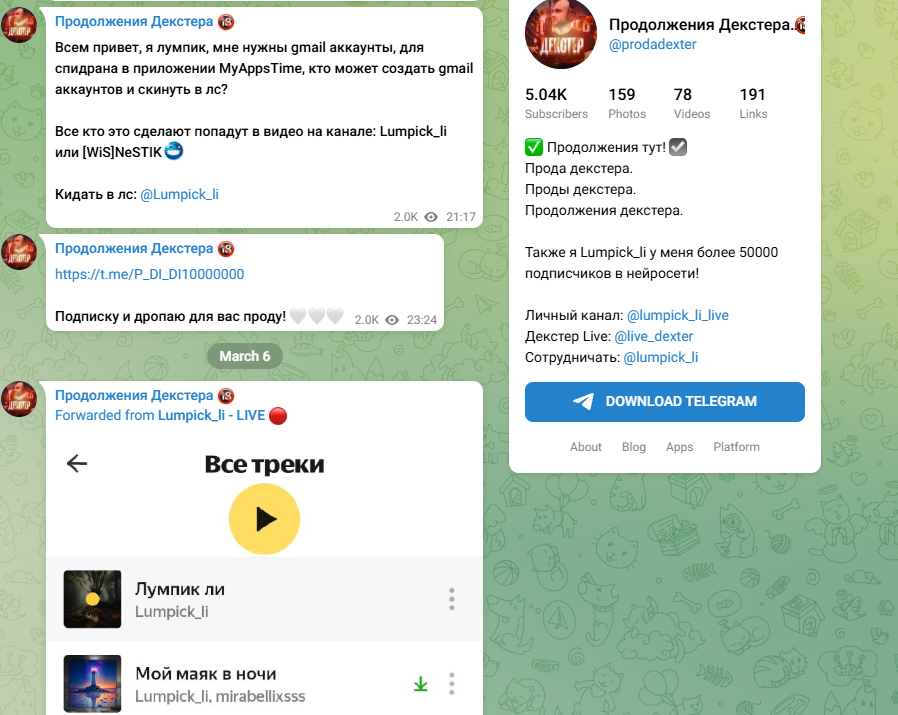Open three-dot menu for Лумпик ли track
898x715 pixels.
(452, 599)
